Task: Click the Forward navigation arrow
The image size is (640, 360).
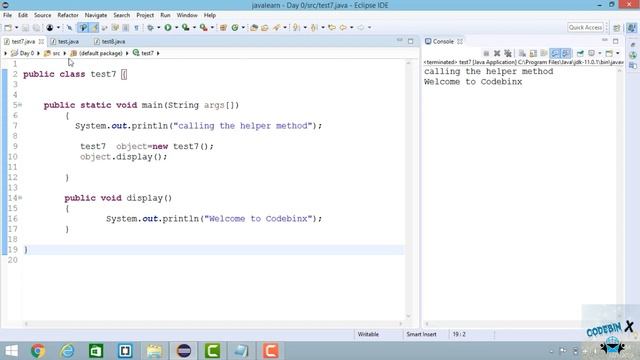Action: pyautogui.click(x=361, y=27)
